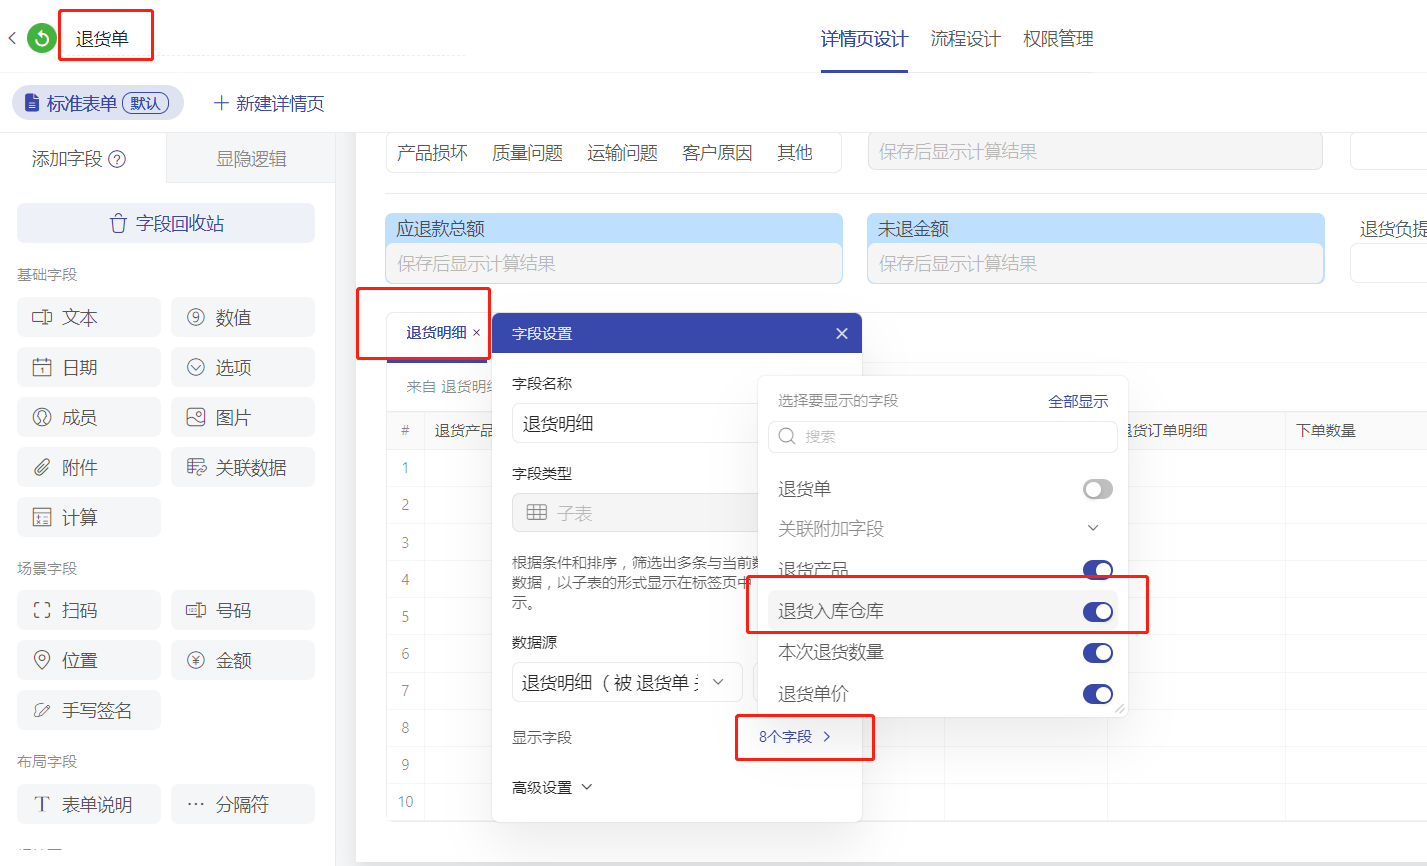Toggle the 退货单 display switch on

(x=1097, y=489)
